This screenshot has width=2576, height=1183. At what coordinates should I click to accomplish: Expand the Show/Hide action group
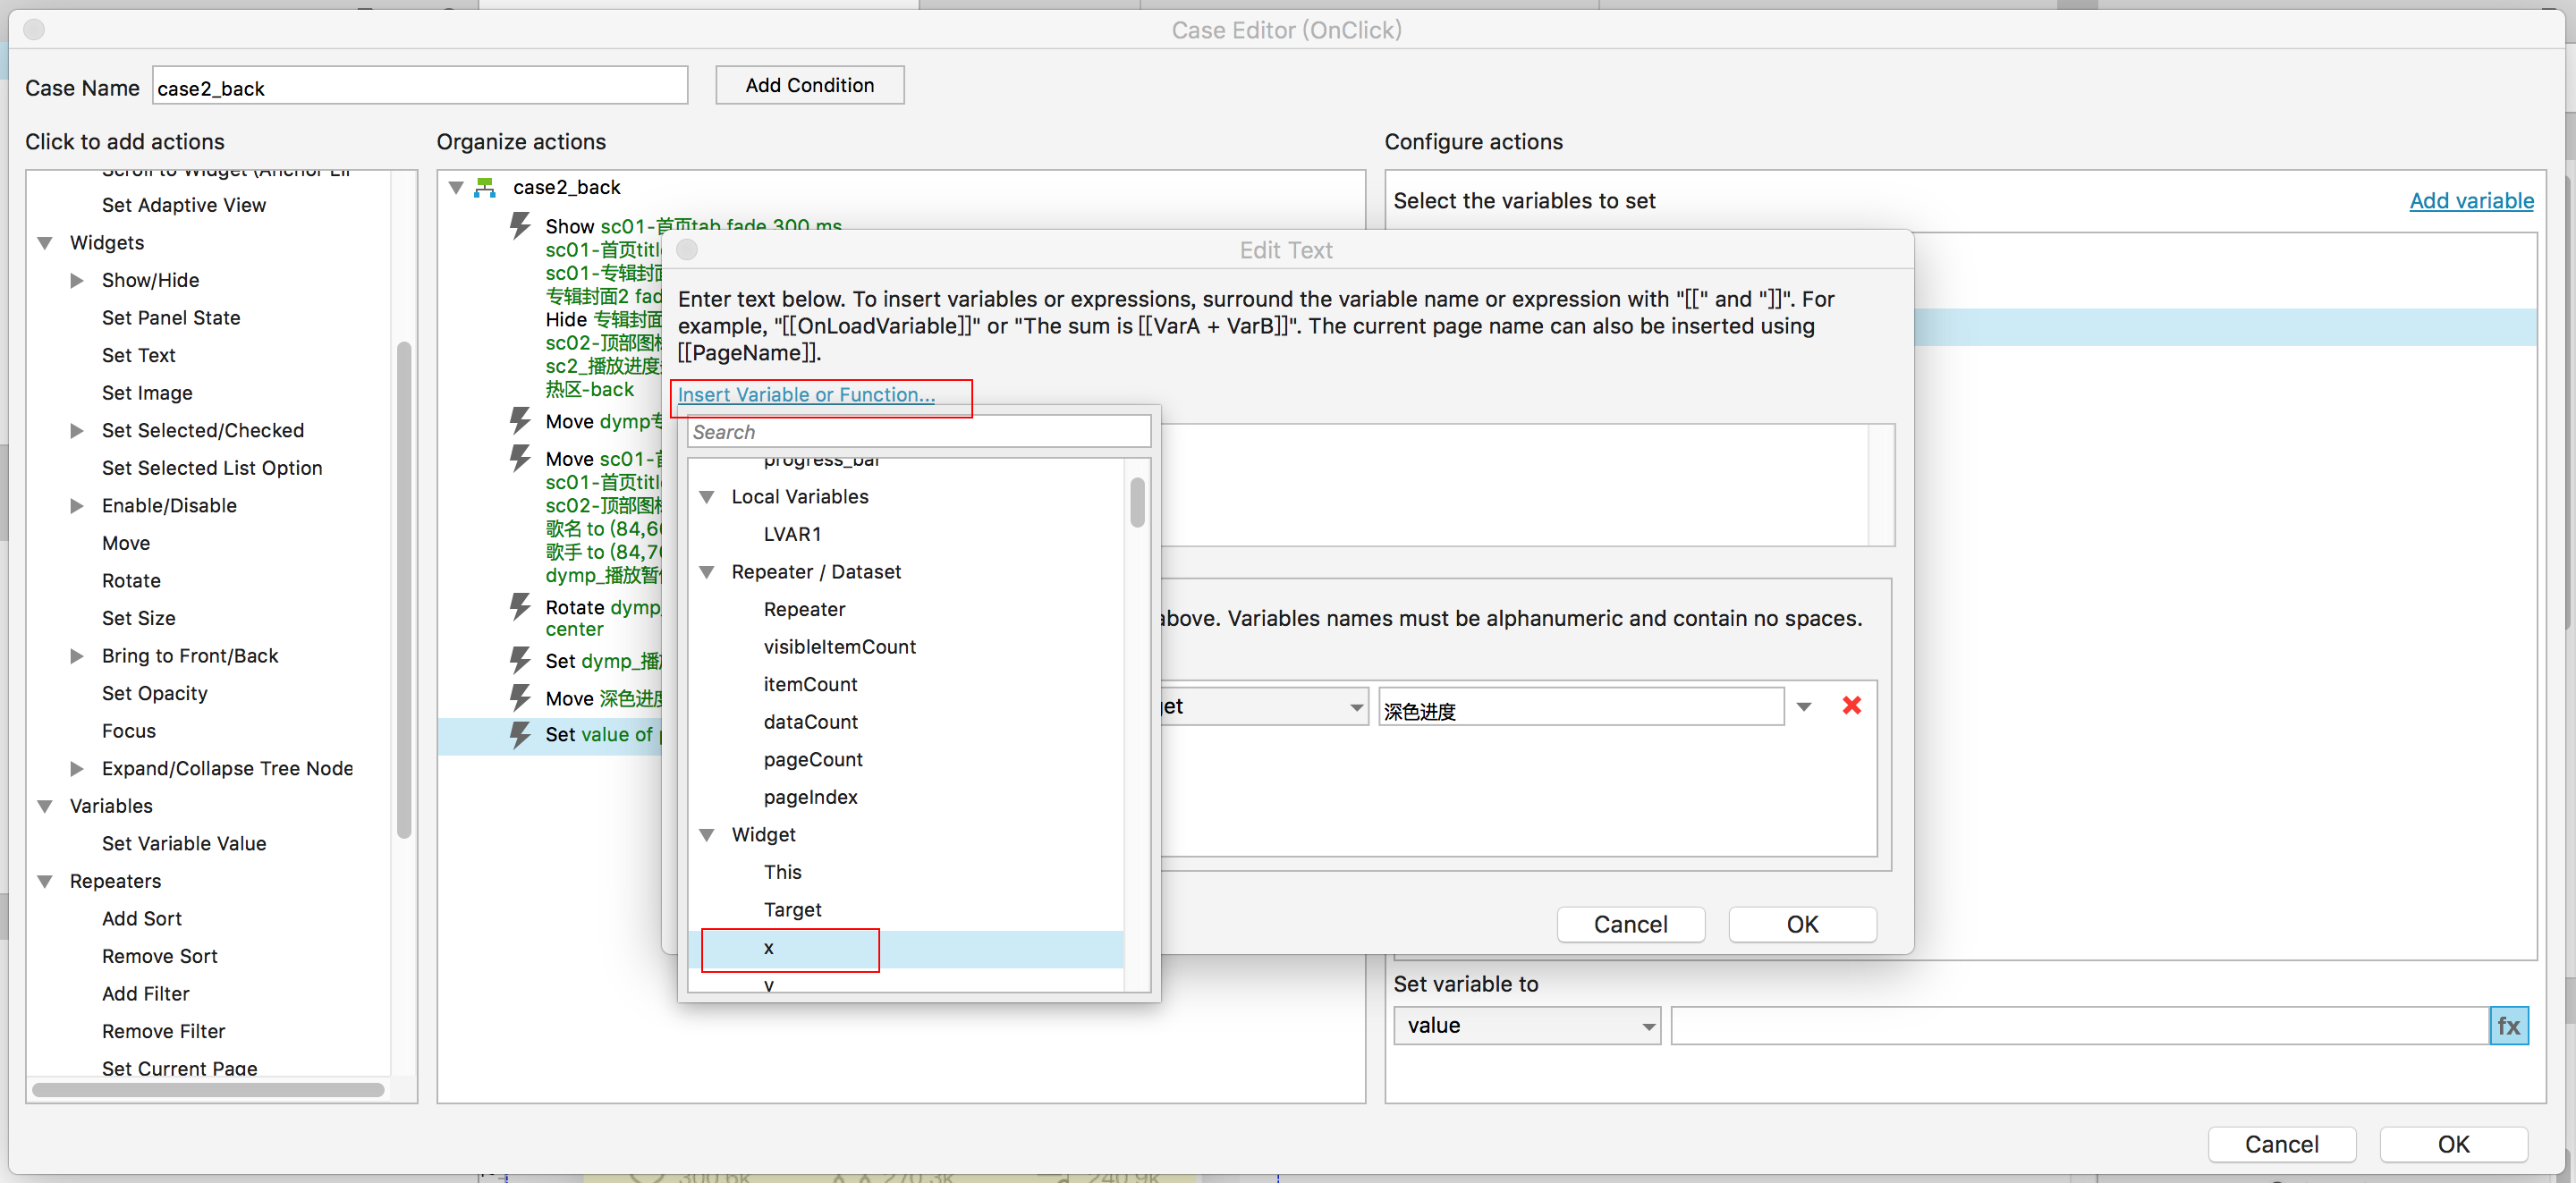(x=77, y=280)
